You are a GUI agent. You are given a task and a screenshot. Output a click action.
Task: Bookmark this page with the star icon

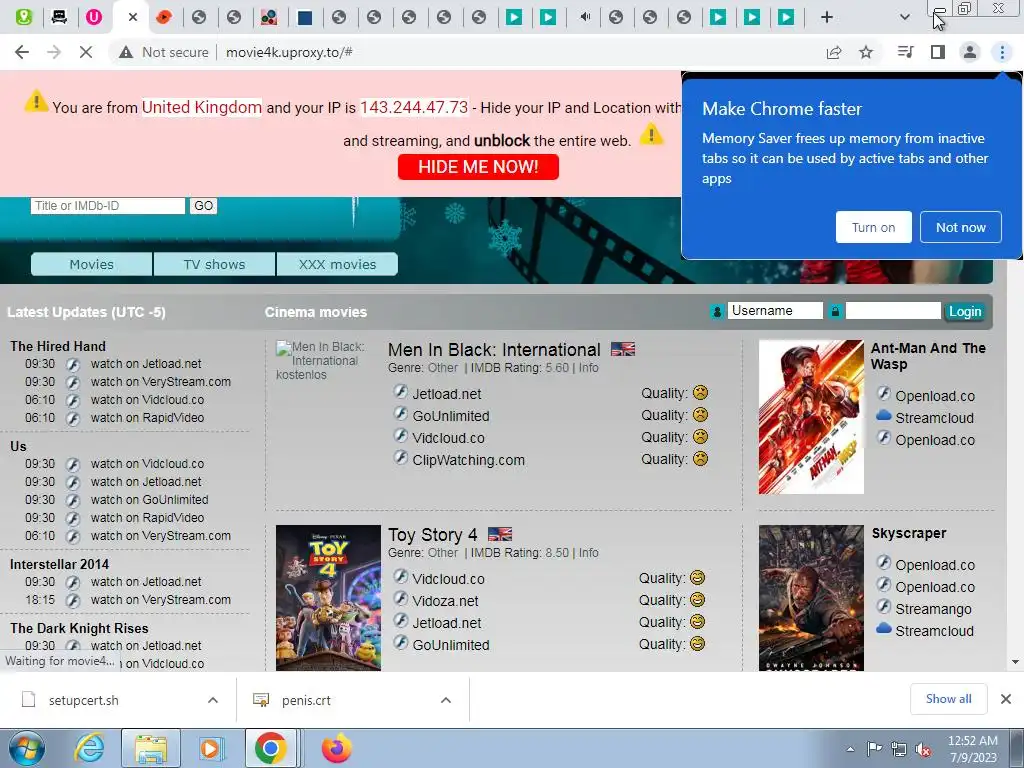pos(866,52)
